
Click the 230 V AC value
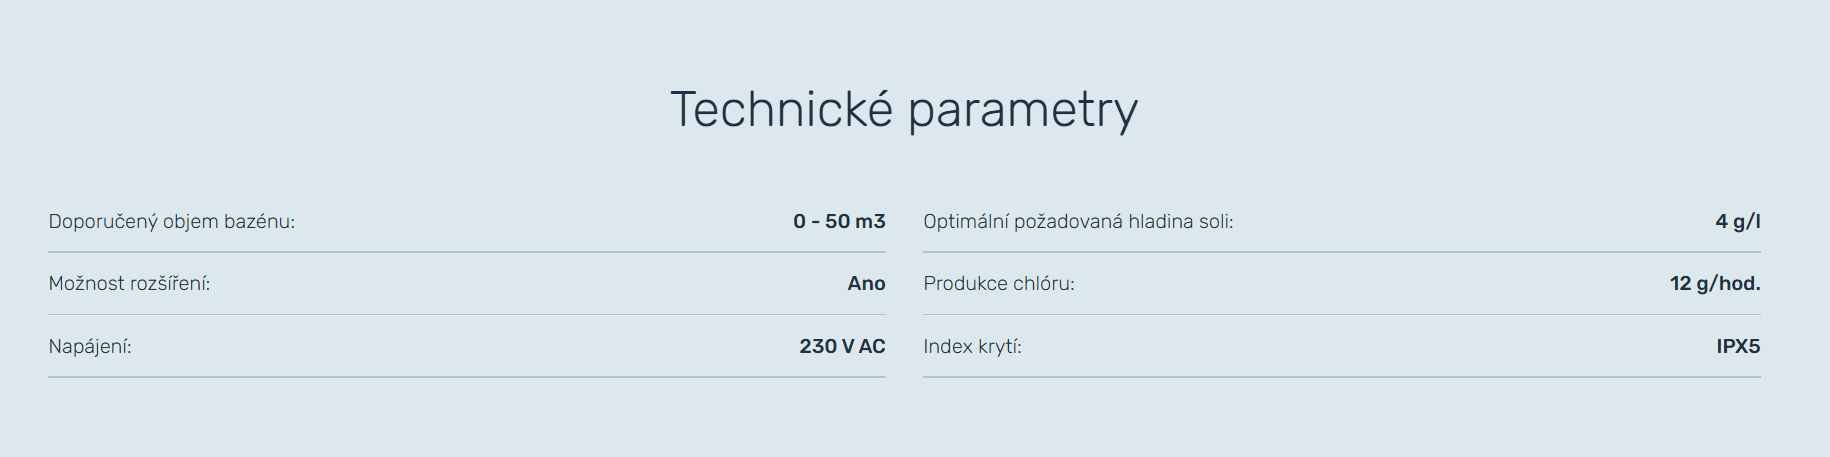pyautogui.click(x=842, y=347)
